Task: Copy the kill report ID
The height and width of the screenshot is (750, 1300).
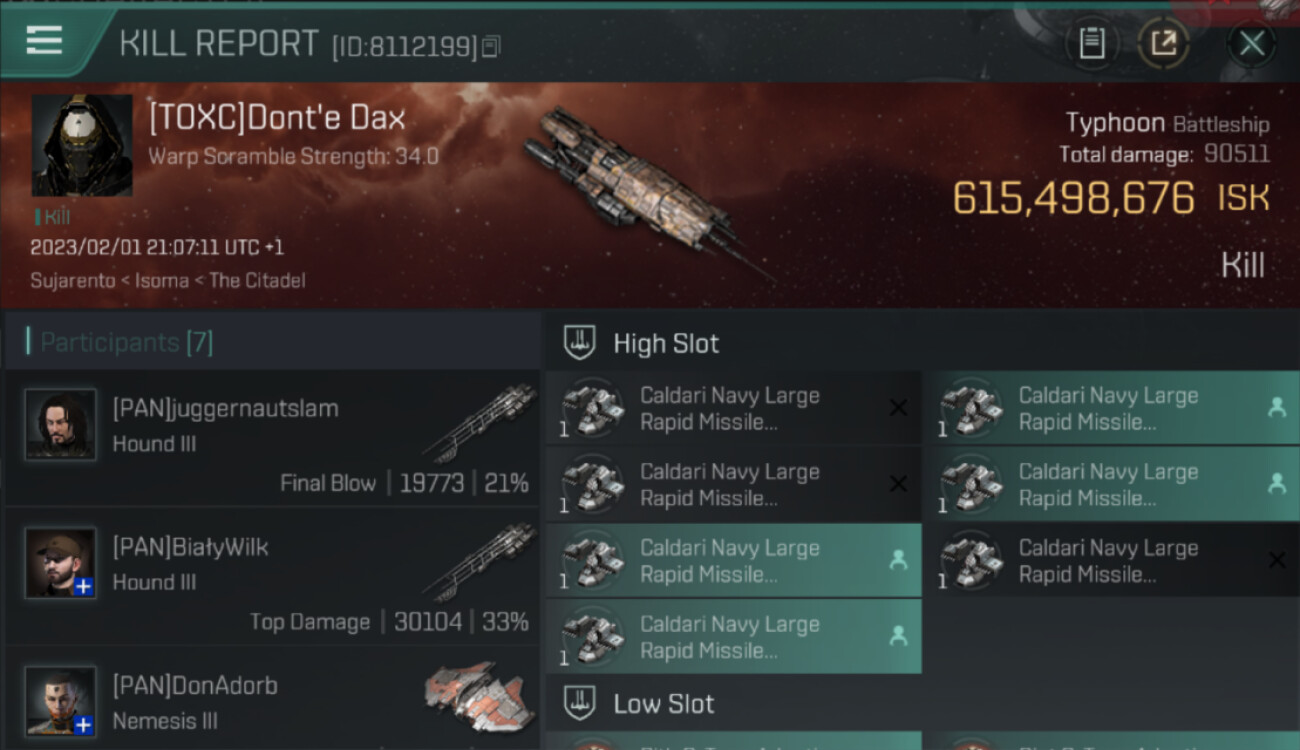Action: (x=491, y=46)
